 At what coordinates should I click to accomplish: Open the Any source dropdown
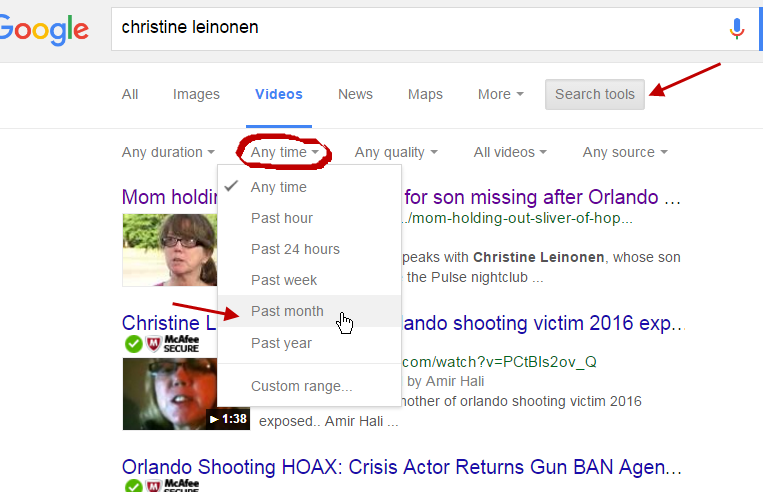(624, 152)
